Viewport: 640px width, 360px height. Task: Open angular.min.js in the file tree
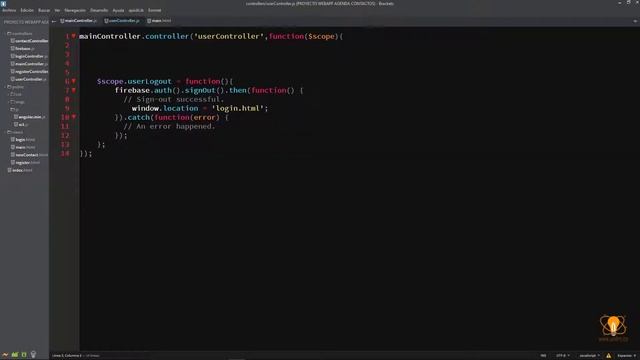[30, 117]
